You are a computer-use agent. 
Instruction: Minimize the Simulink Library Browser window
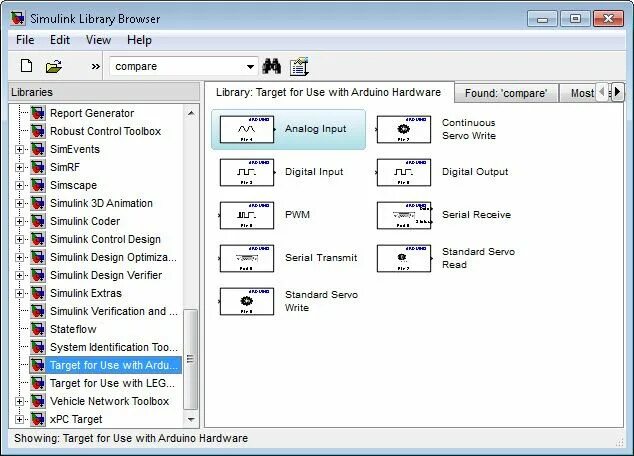(542, 19)
